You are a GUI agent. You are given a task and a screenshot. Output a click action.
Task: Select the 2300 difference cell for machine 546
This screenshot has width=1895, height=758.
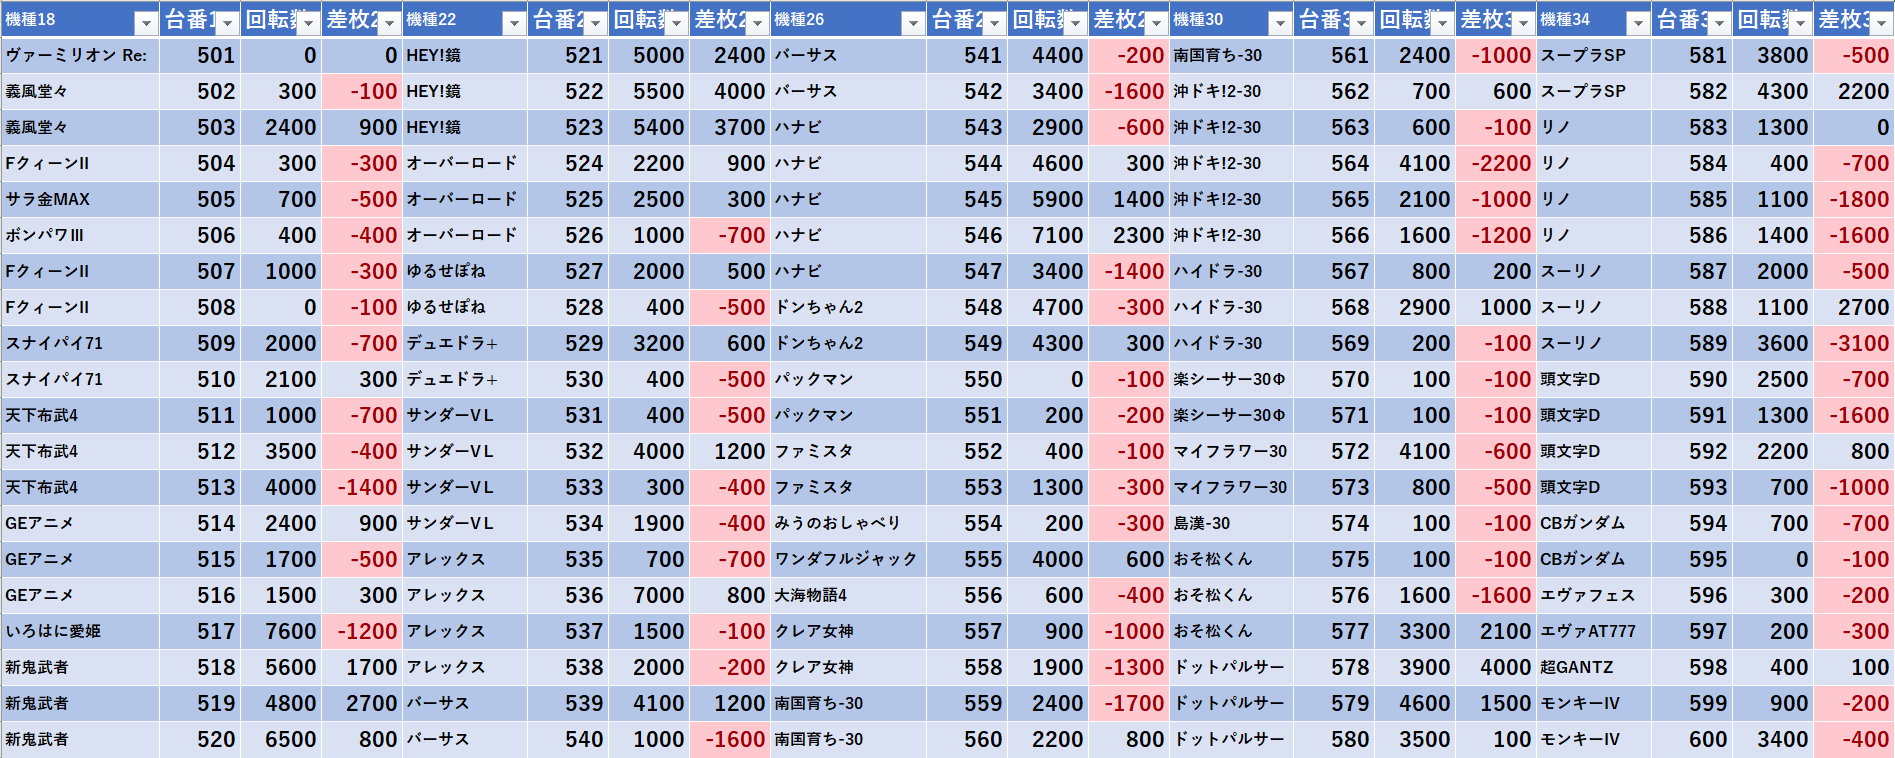click(x=1129, y=236)
